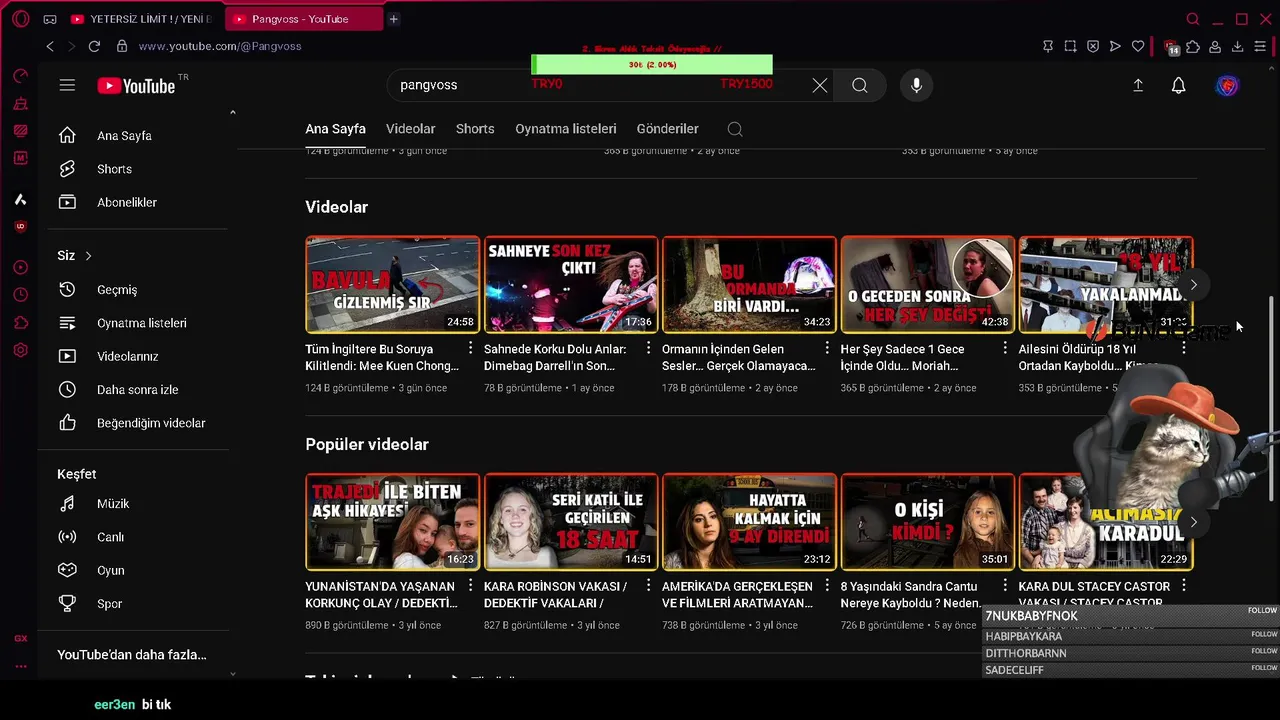Open the browser downloads icon
1280x720 pixels.
pos(1237,46)
